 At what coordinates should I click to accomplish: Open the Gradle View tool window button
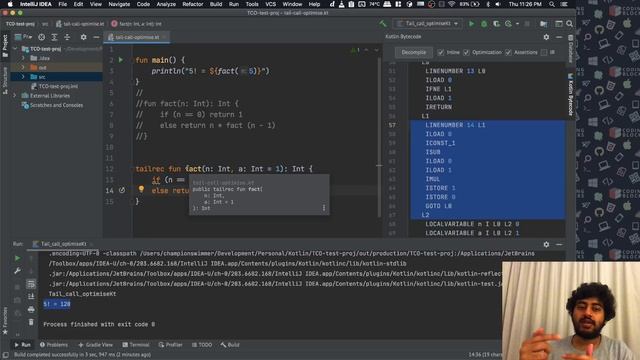[95, 345]
